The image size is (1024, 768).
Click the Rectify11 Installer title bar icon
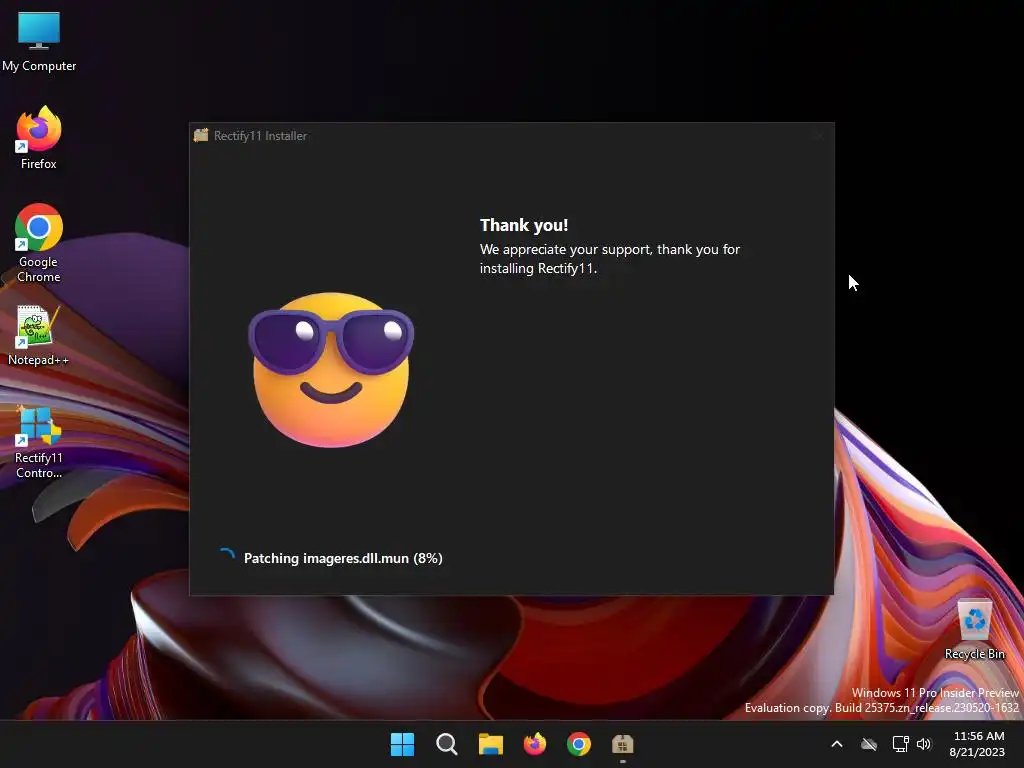[x=201, y=135]
